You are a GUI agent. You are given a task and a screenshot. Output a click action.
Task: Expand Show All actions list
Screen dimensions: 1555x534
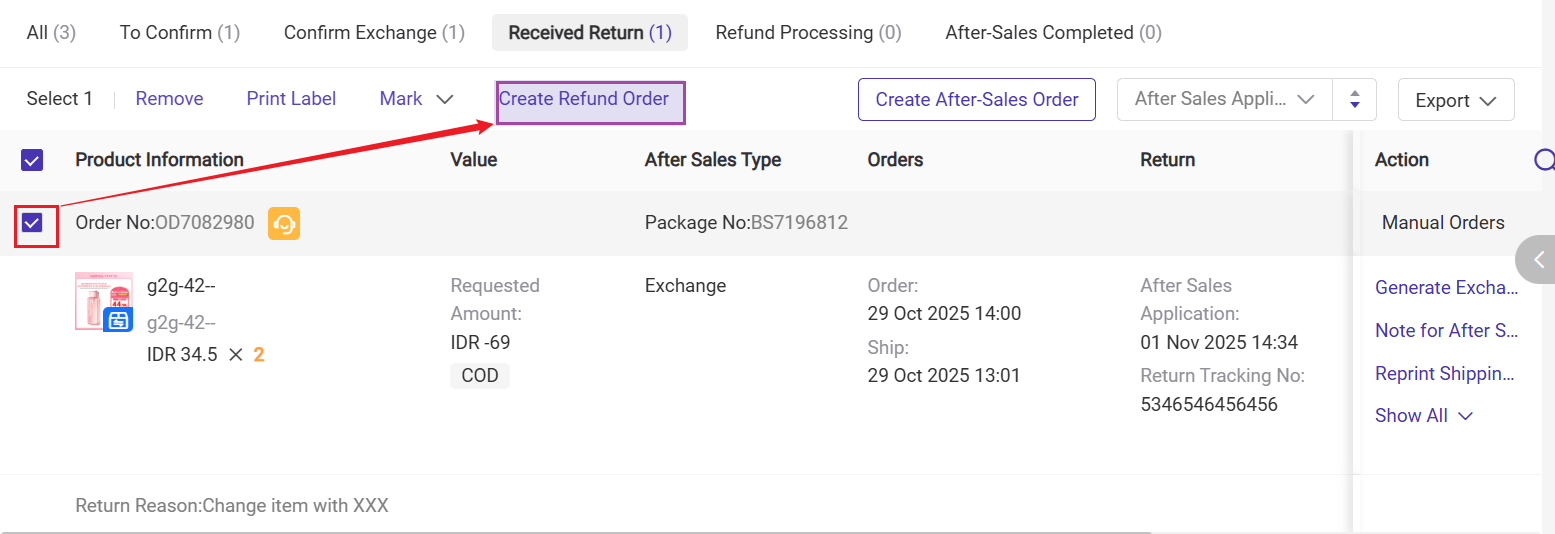pyautogui.click(x=1423, y=416)
